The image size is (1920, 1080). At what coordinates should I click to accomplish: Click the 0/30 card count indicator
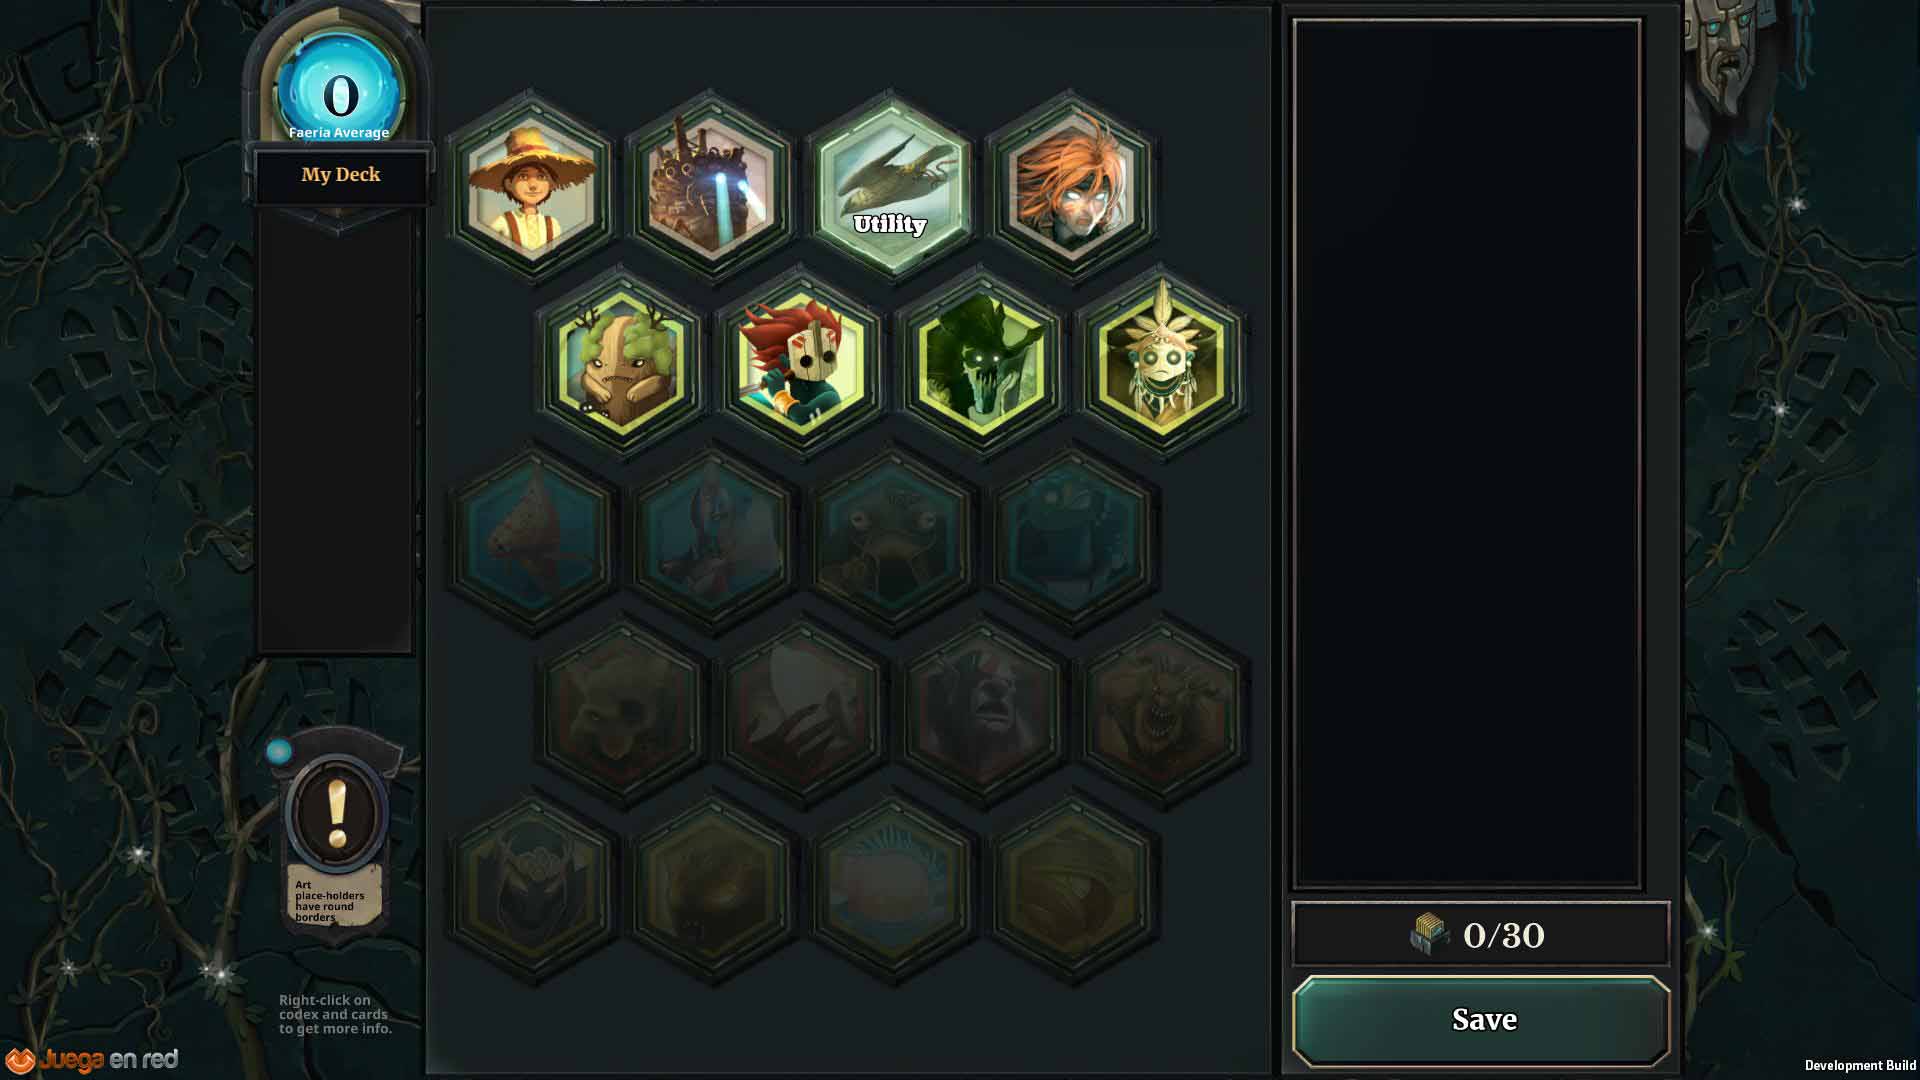coord(1481,934)
